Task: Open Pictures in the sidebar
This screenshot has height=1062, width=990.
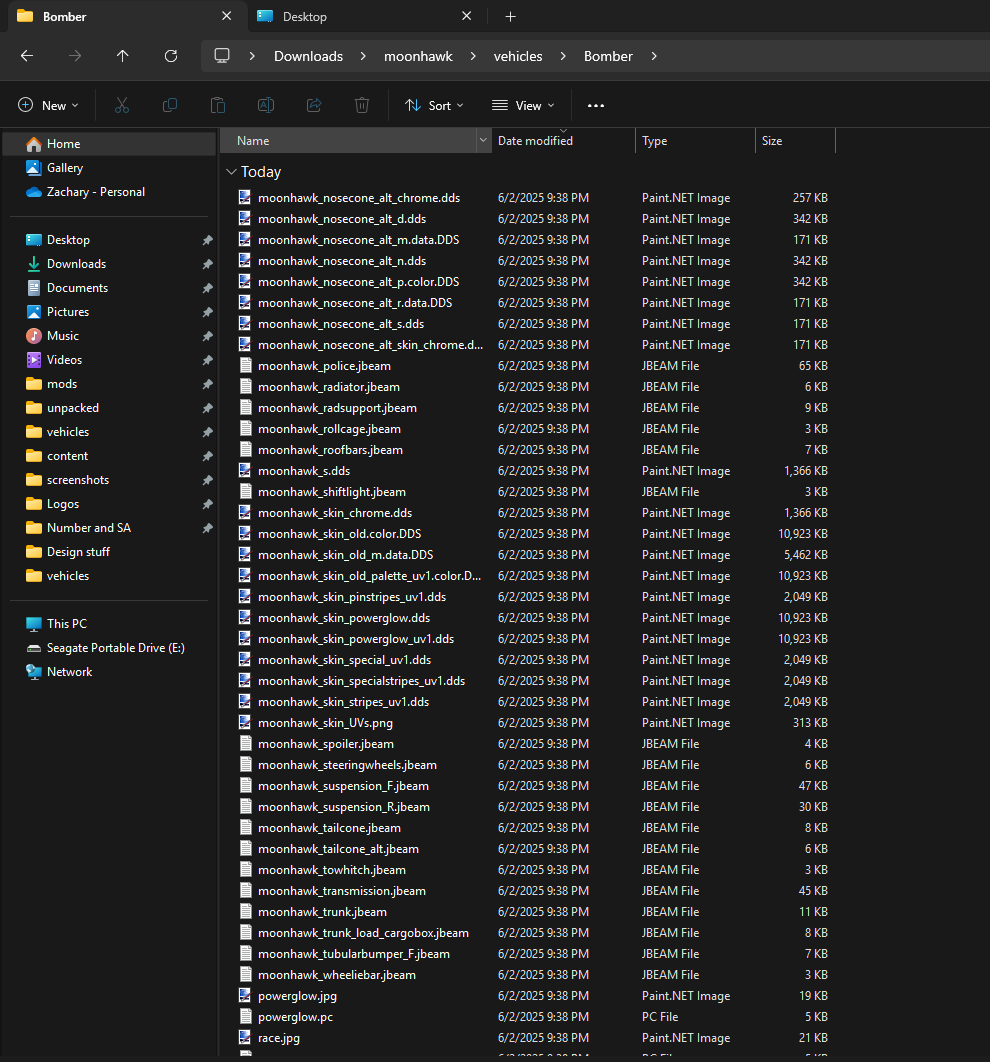Action: [x=110, y=312]
